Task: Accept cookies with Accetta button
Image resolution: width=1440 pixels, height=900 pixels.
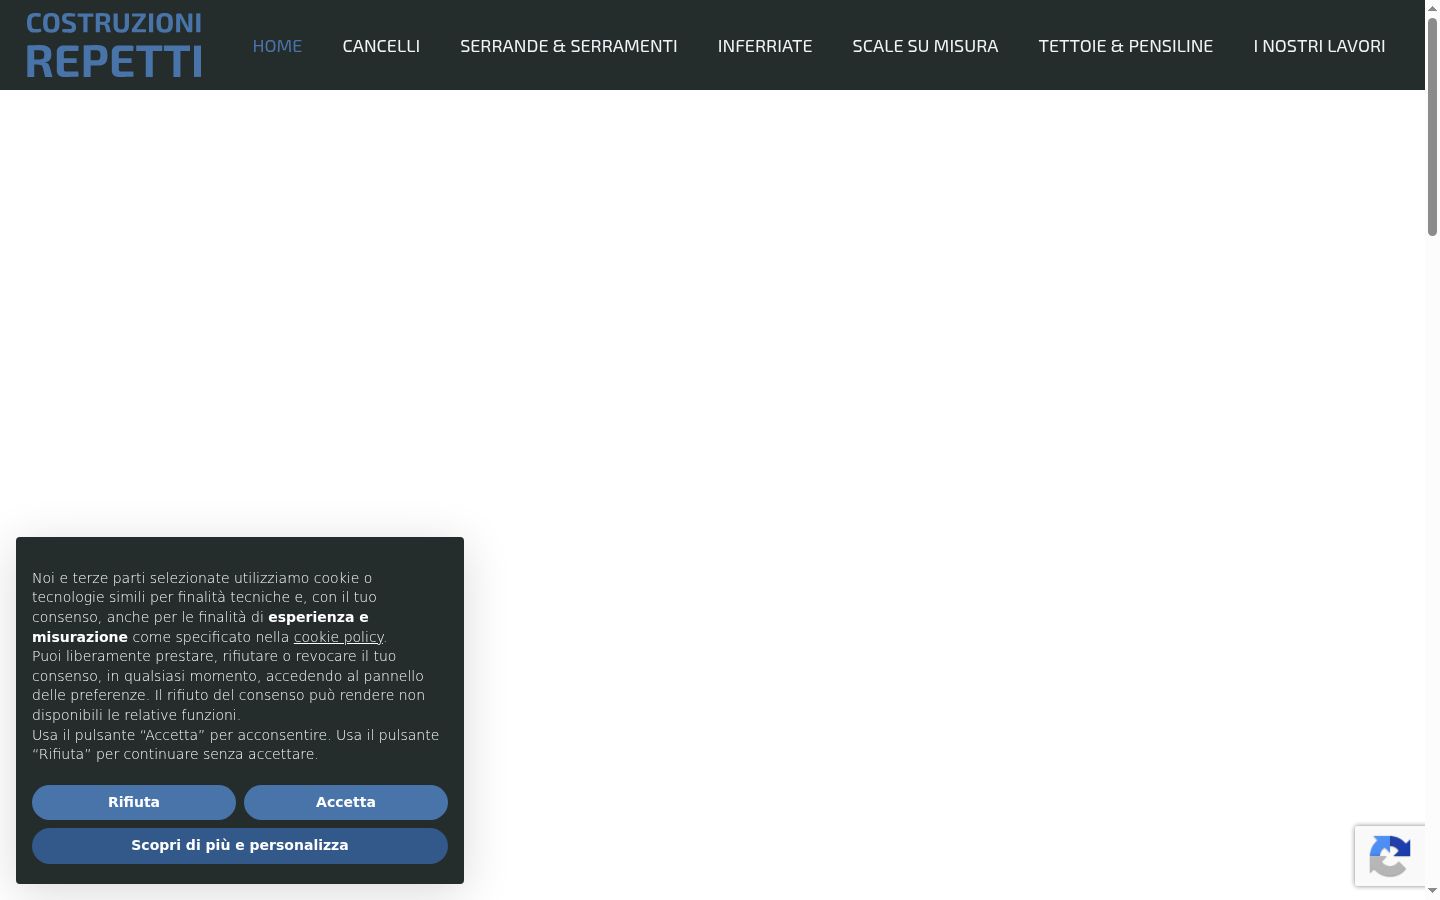Action: coord(346,802)
